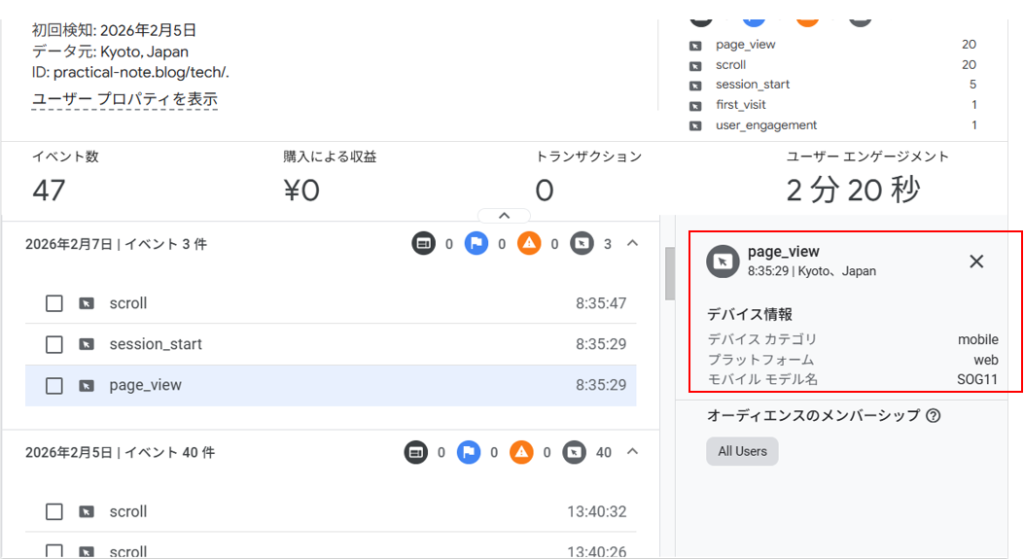The width and height of the screenshot is (1024, 559).
Task: Collapse the summary panel with up chevron
Action: [x=504, y=215]
